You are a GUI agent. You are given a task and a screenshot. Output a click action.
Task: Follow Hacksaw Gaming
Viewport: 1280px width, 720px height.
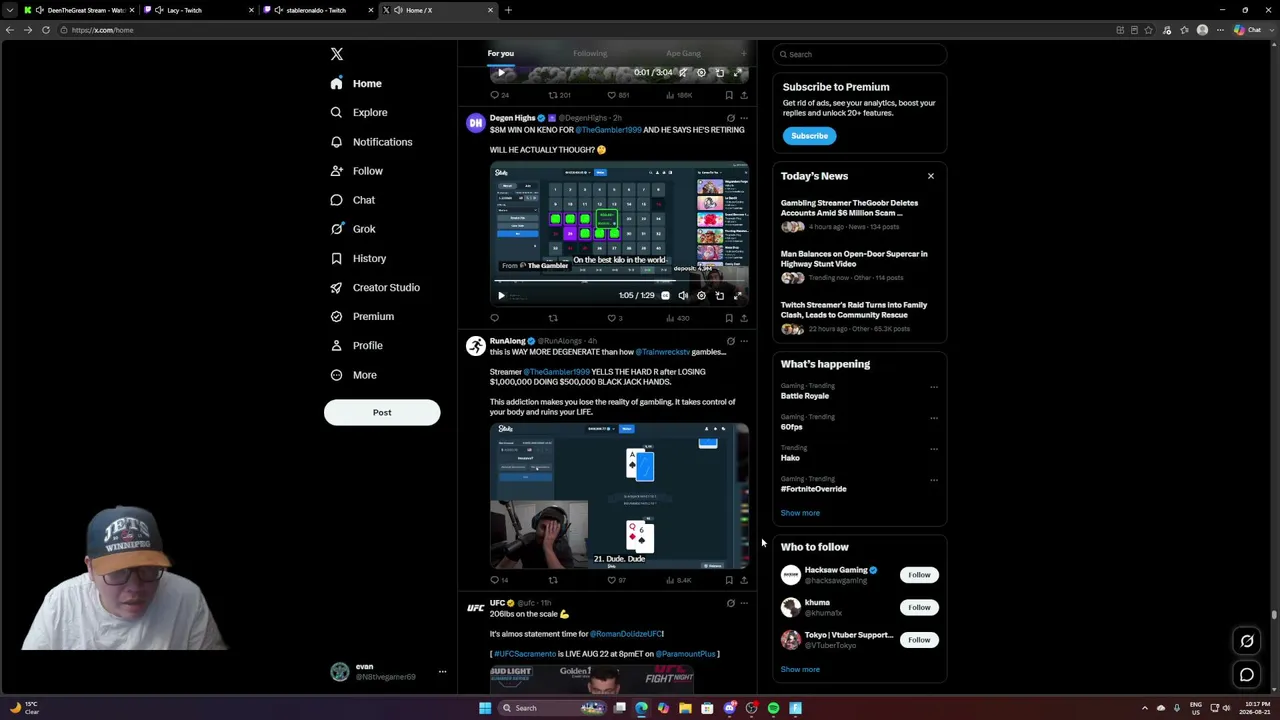[919, 575]
